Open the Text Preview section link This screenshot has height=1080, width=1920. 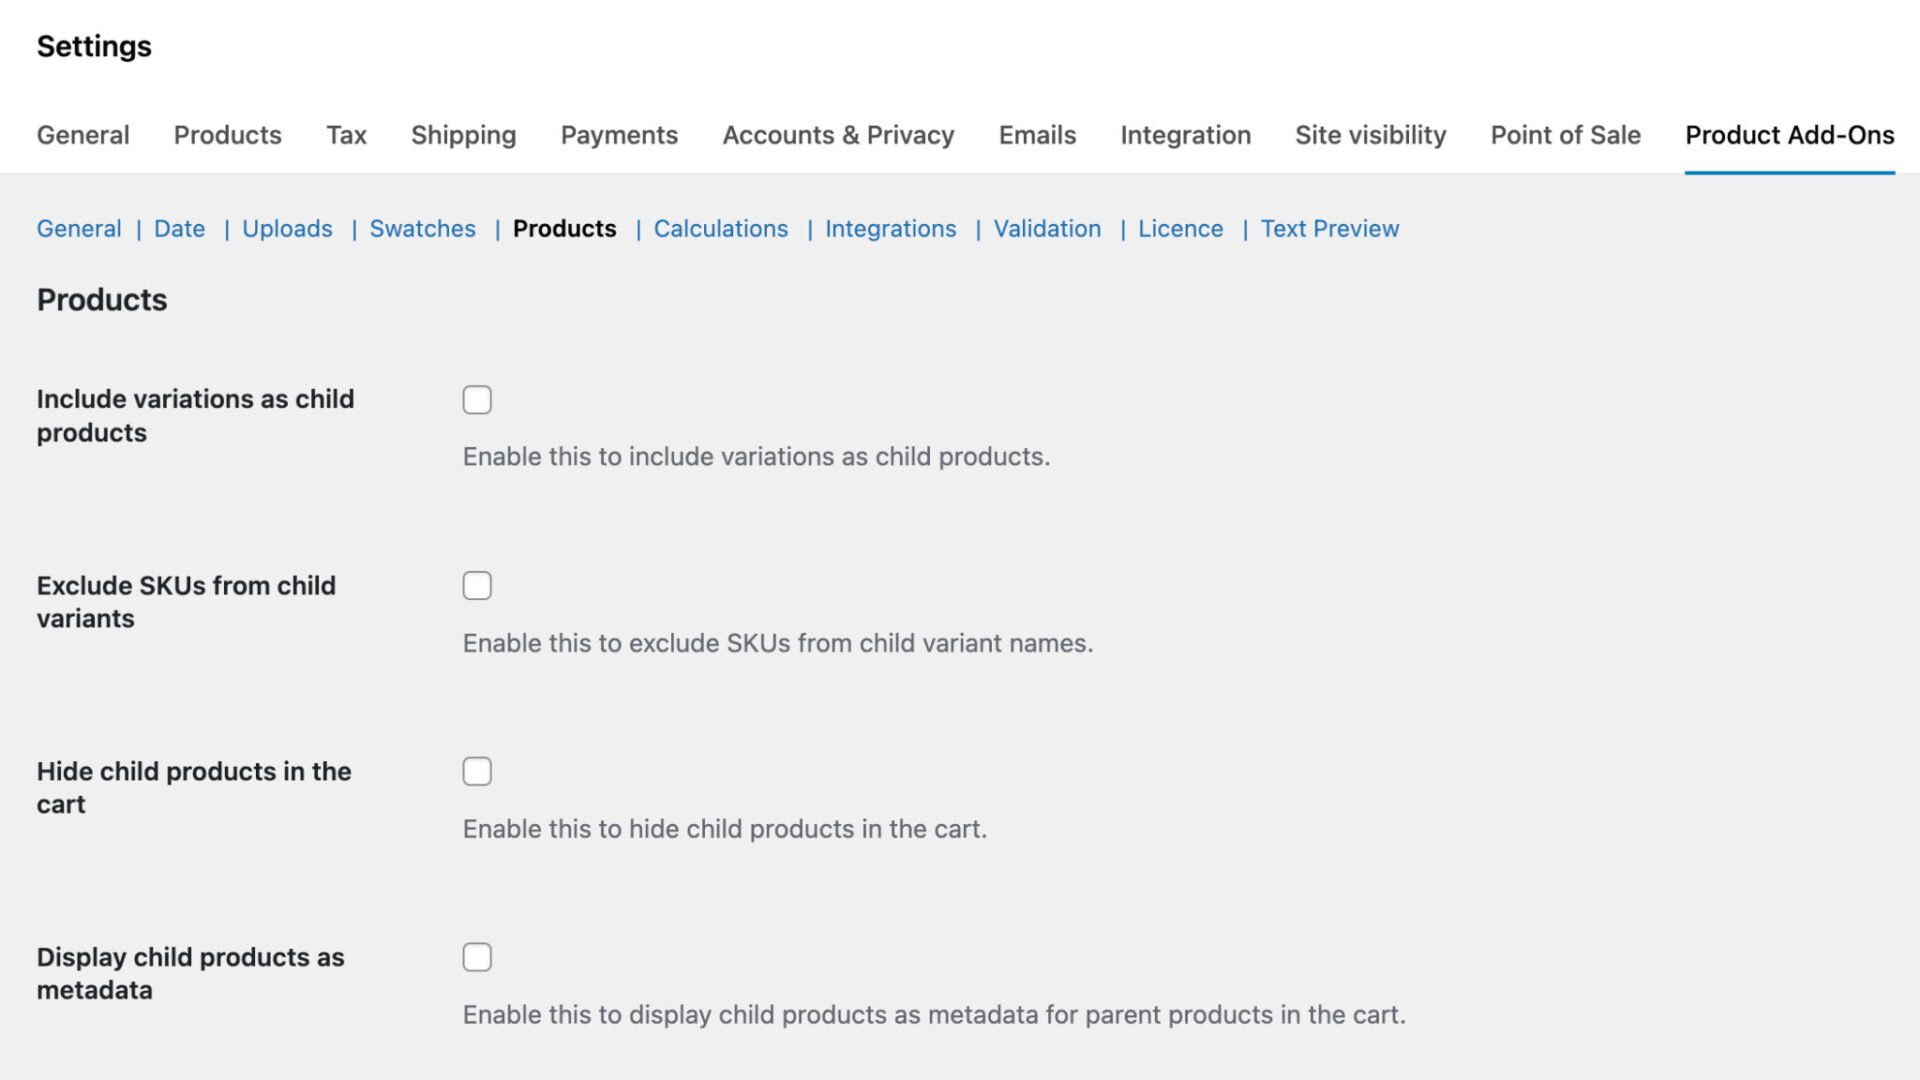[1330, 228]
